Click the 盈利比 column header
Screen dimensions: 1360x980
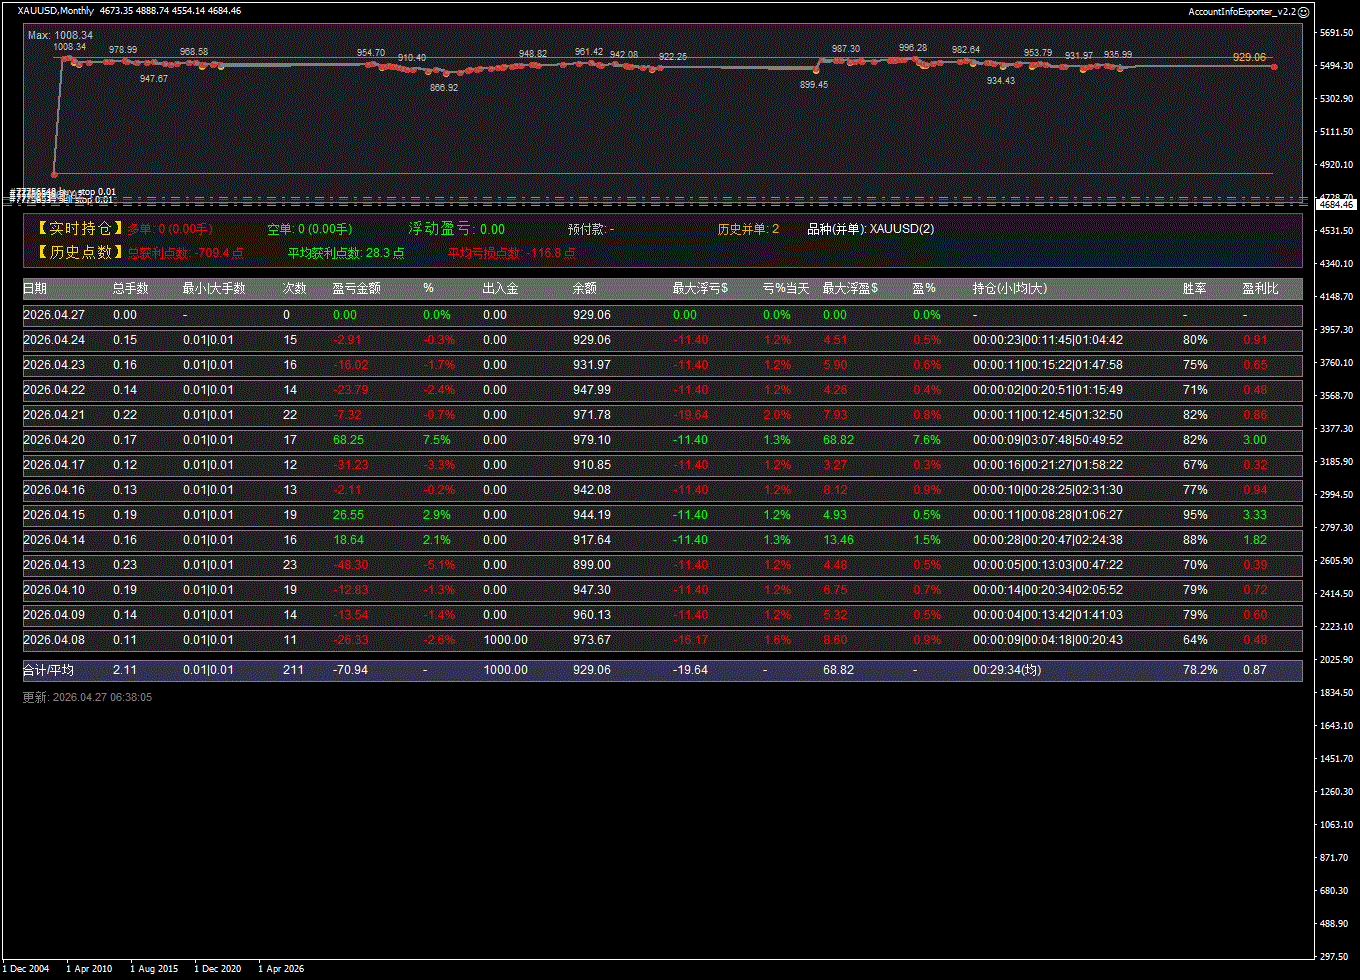tap(1260, 288)
